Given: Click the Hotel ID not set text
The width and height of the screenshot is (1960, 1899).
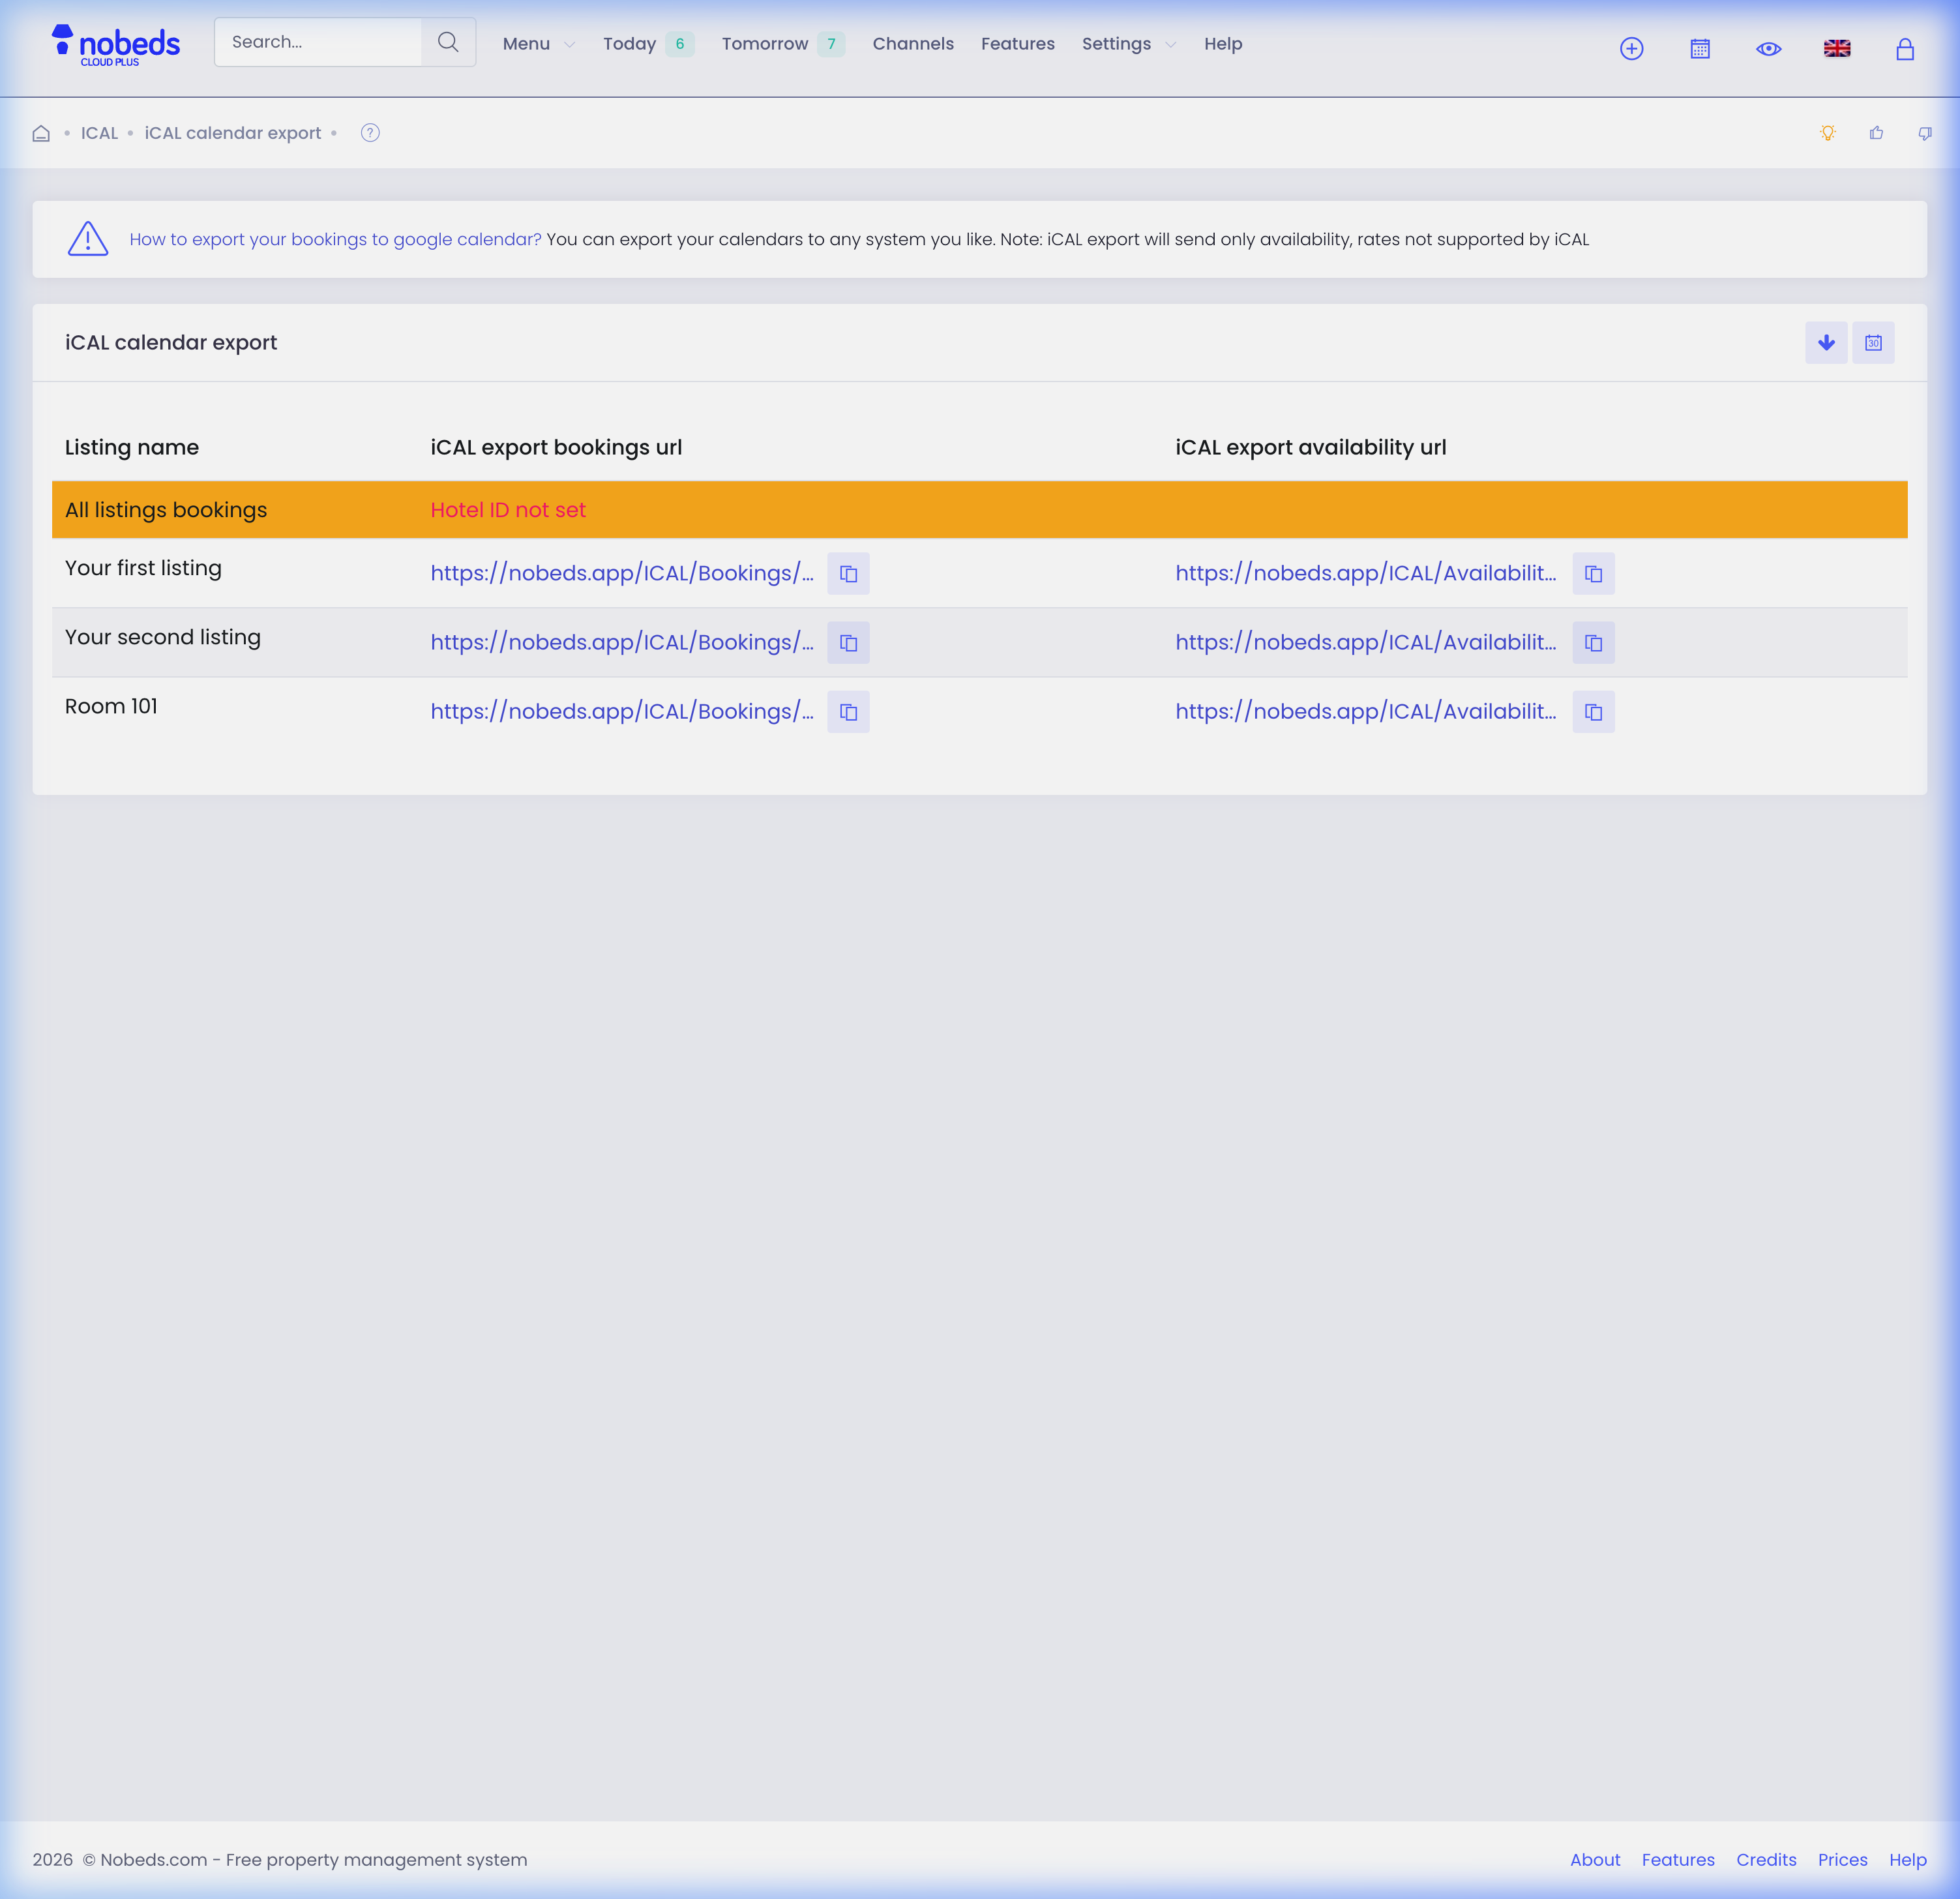Looking at the screenshot, I should click(x=508, y=510).
